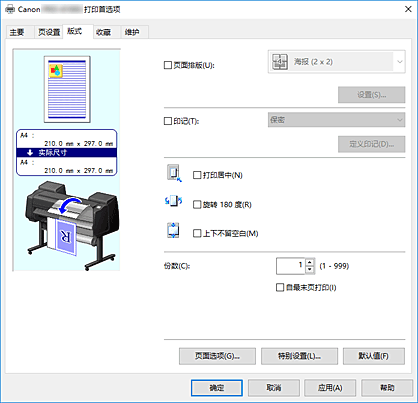Check the 打印居中(N) option

[197, 175]
